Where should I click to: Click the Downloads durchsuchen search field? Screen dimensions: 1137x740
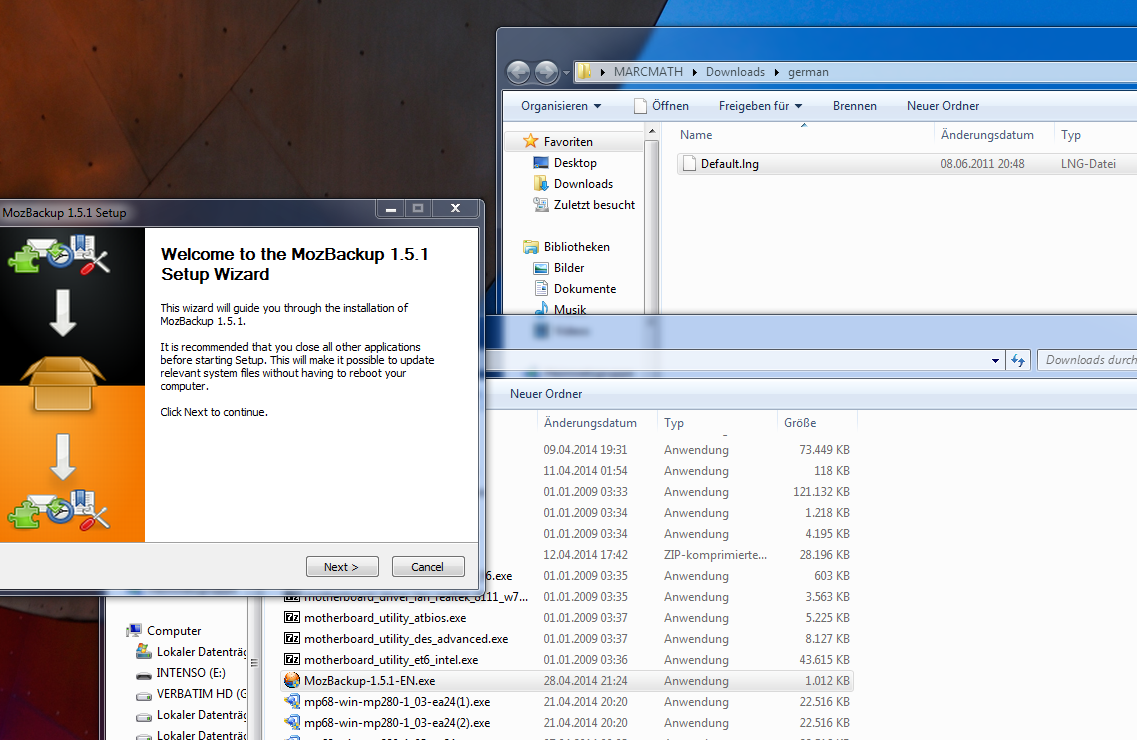pyautogui.click(x=1087, y=360)
